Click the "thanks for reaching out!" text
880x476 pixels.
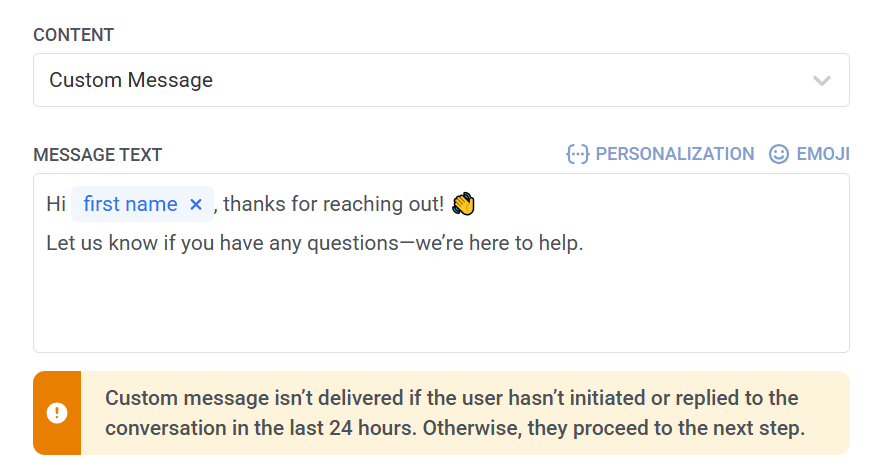pos(334,205)
